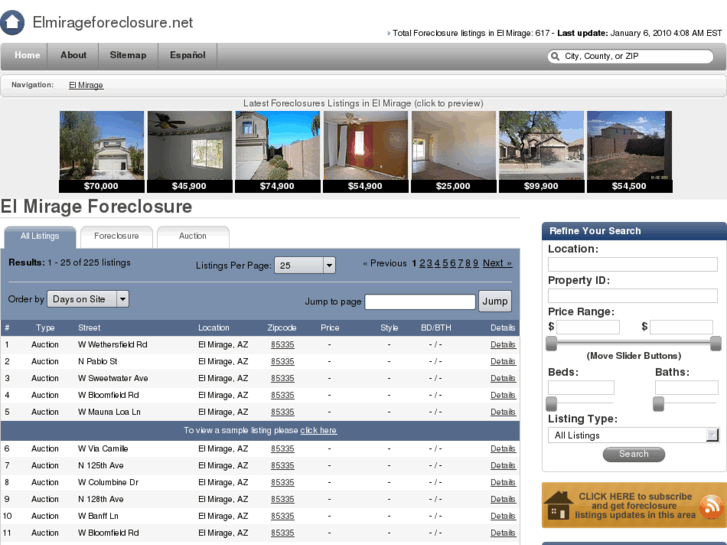Go to Sitemap
This screenshot has width=727, height=545.
pyautogui.click(x=128, y=55)
